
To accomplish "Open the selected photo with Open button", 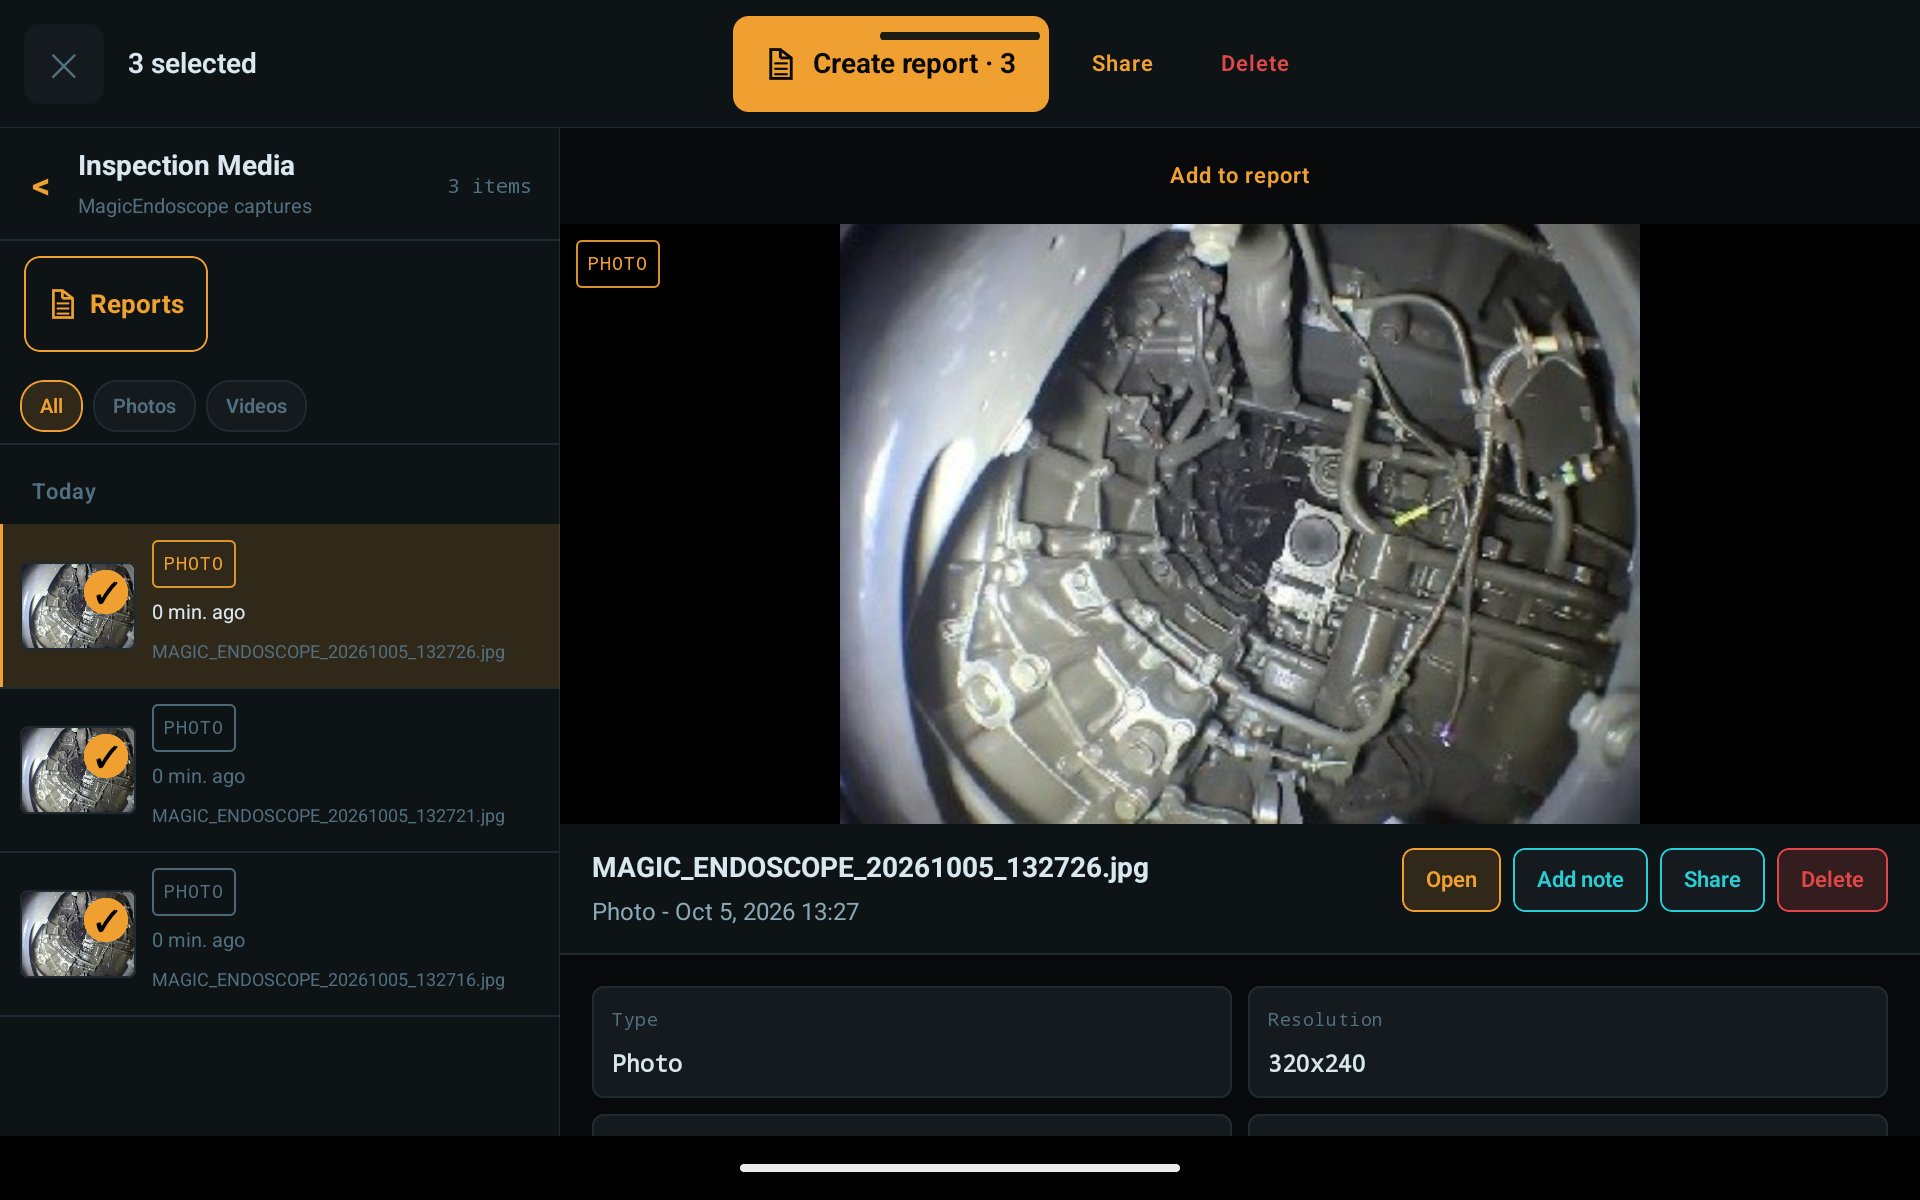I will [x=1451, y=880].
